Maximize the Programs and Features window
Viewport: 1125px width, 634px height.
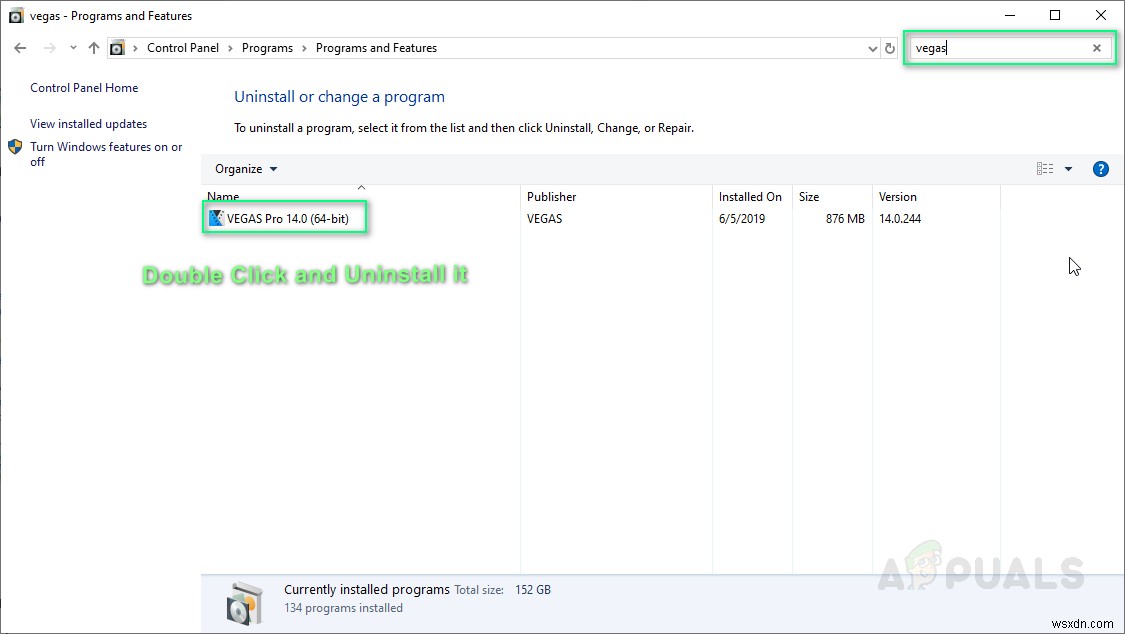pyautogui.click(x=1055, y=15)
